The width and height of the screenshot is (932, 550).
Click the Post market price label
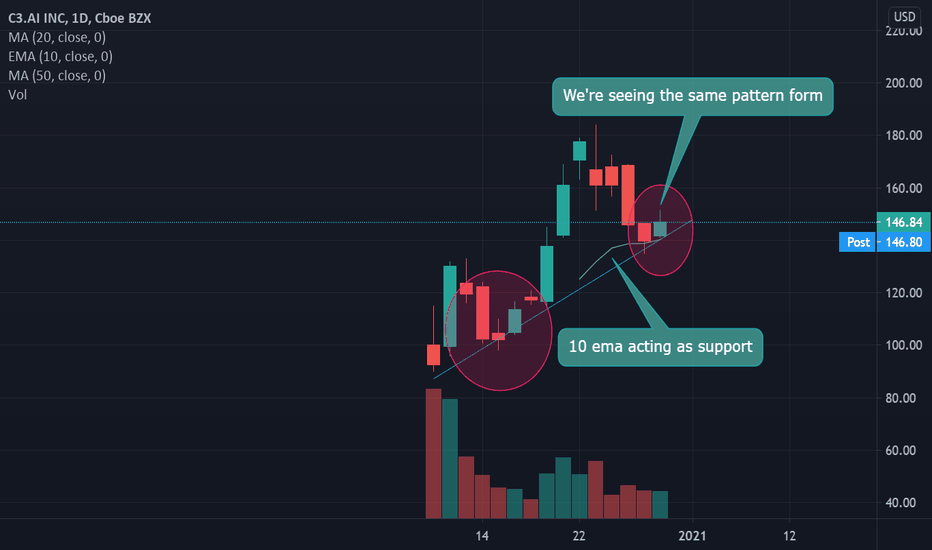point(858,242)
